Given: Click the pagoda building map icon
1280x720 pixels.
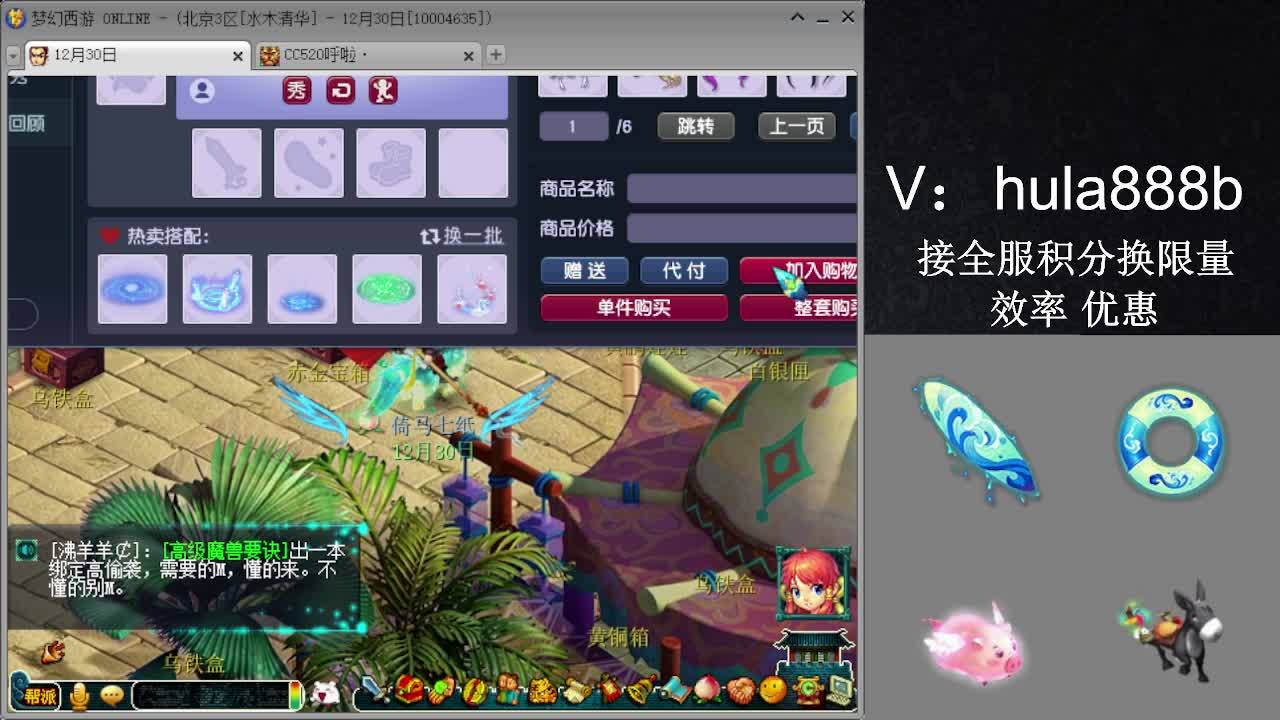Looking at the screenshot, I should [x=814, y=650].
